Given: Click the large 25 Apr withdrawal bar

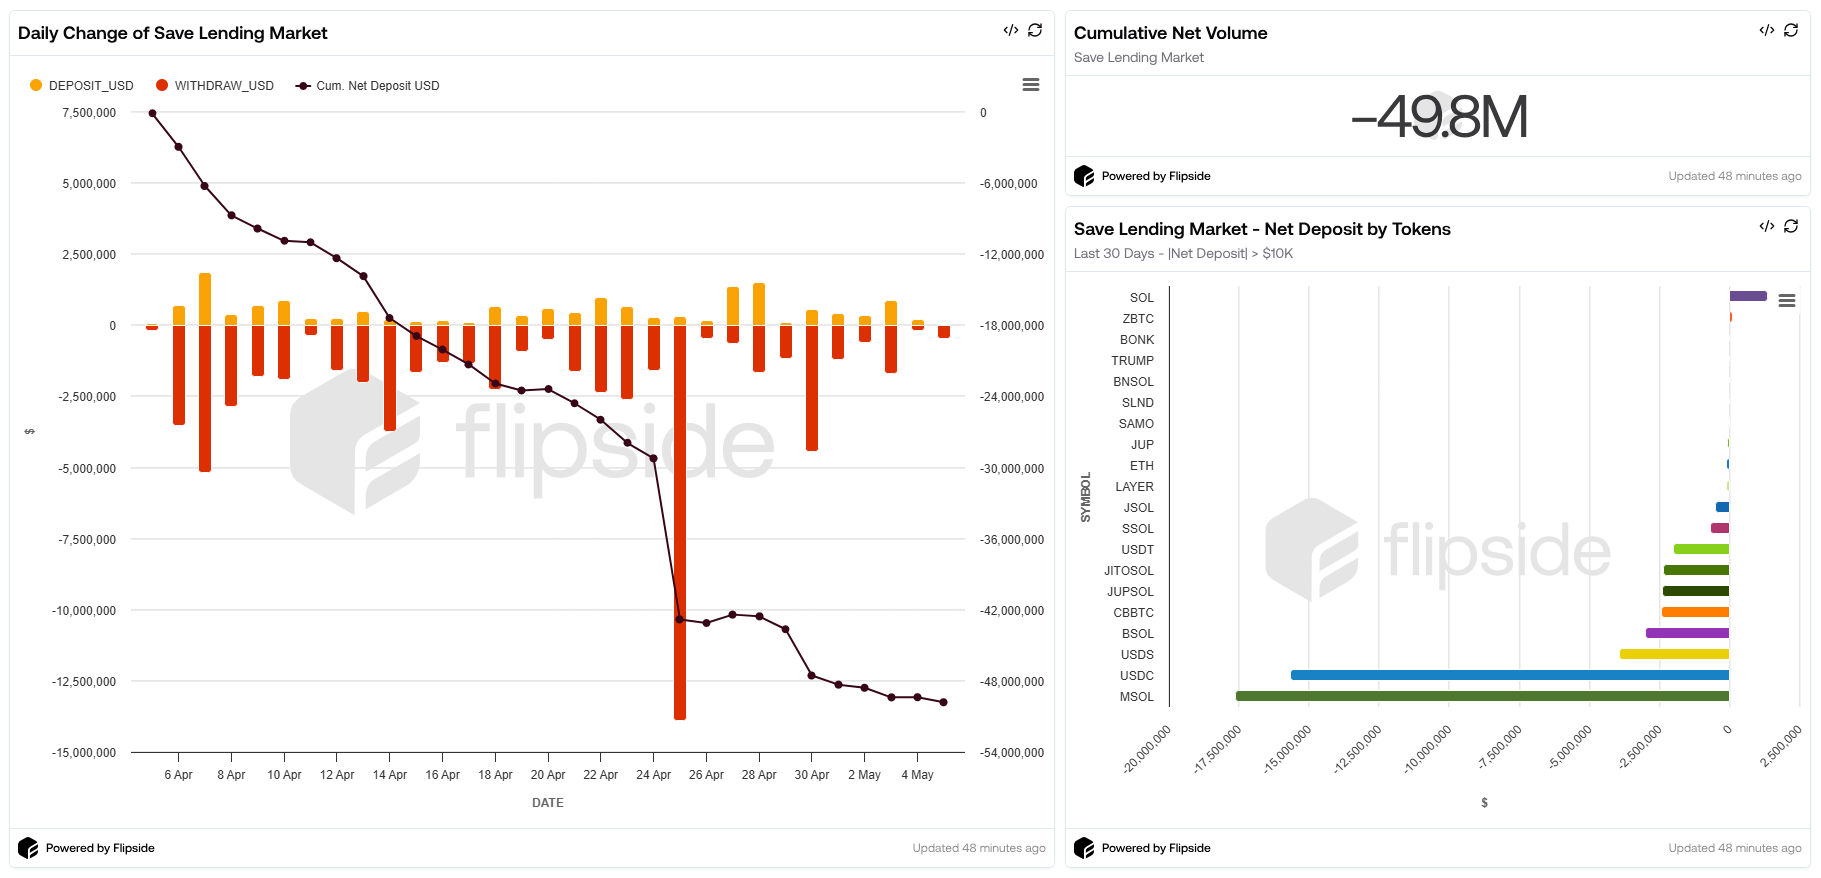Looking at the screenshot, I should 680,522.
